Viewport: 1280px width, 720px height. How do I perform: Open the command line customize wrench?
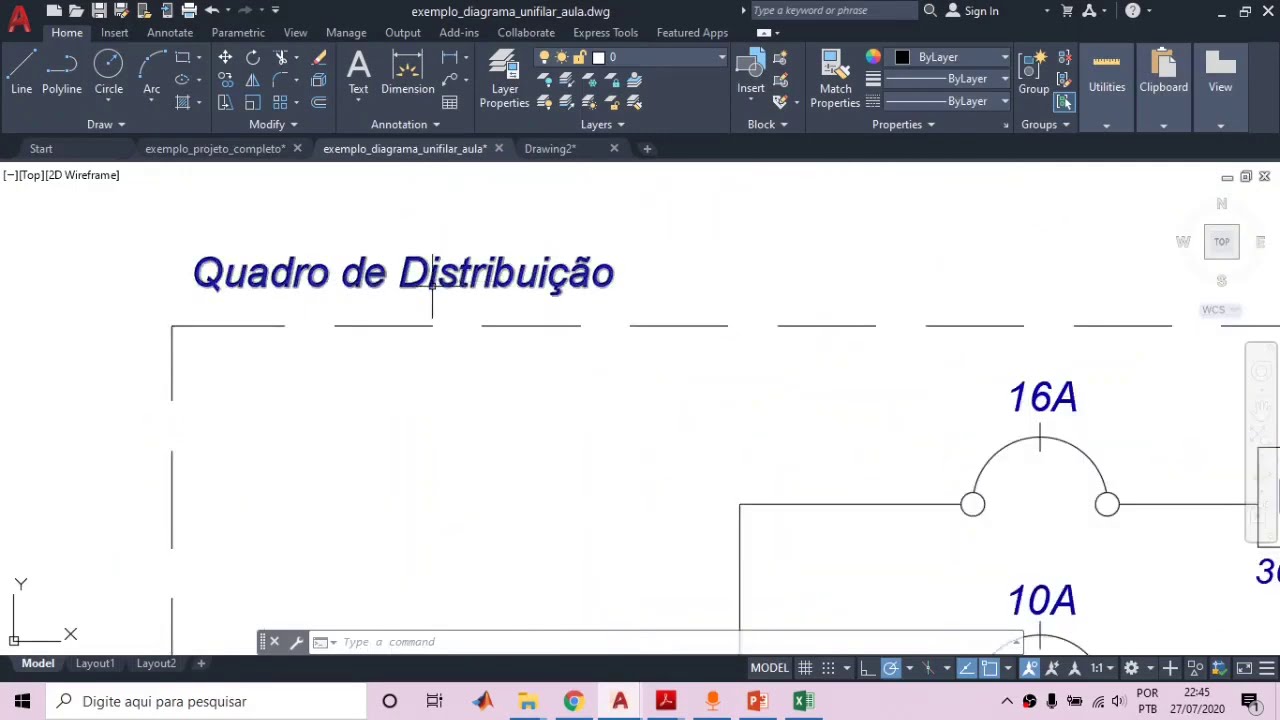click(x=296, y=642)
